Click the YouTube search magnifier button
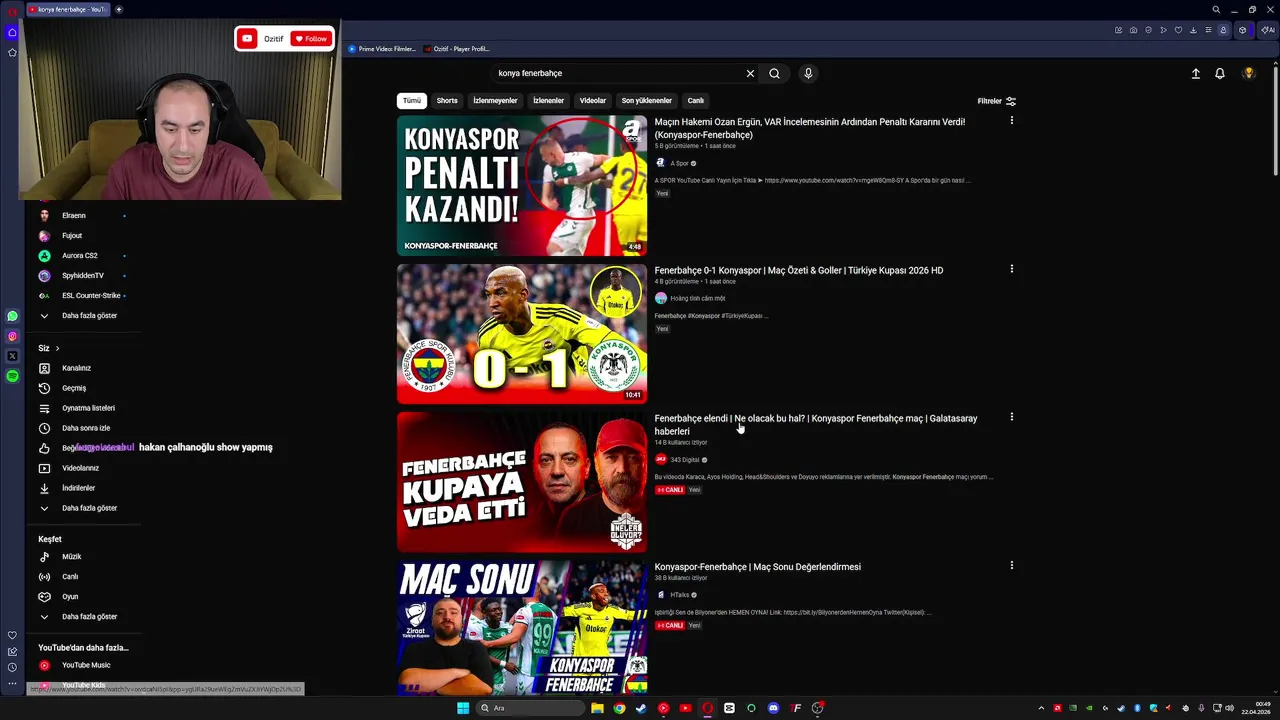The image size is (1280, 720). coord(774,73)
